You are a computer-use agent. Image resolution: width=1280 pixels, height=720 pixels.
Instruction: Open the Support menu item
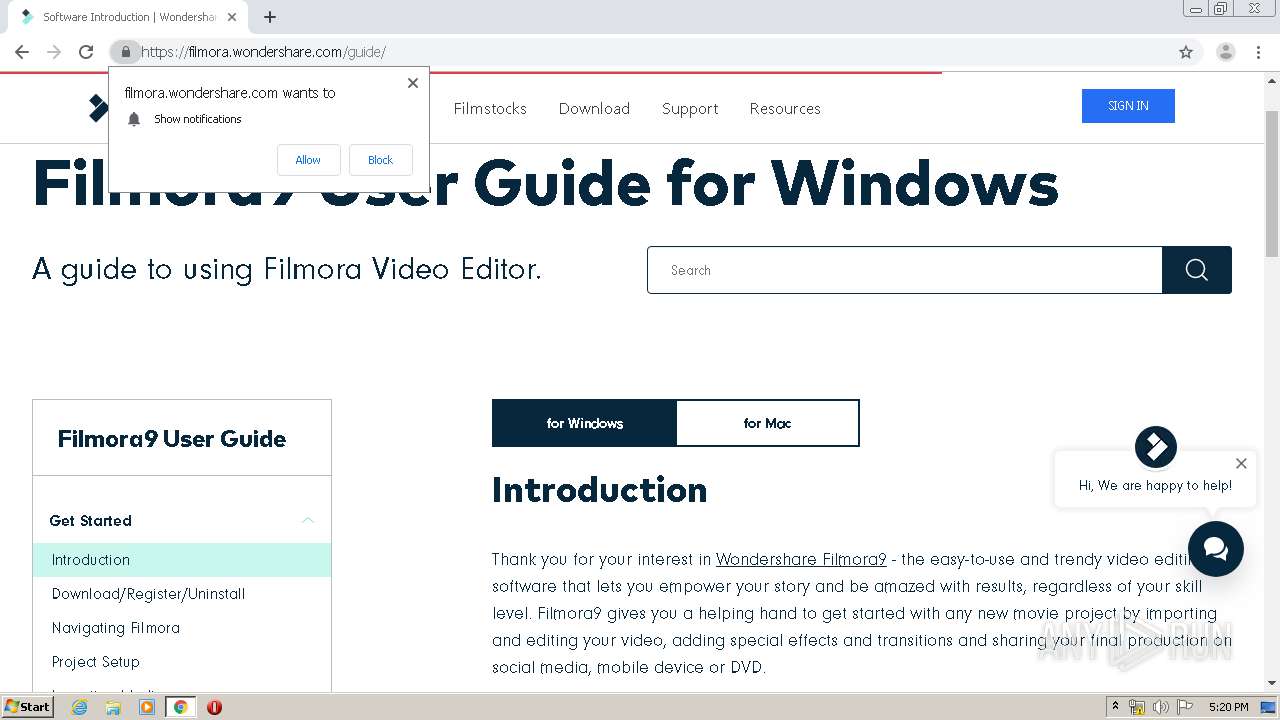(690, 109)
